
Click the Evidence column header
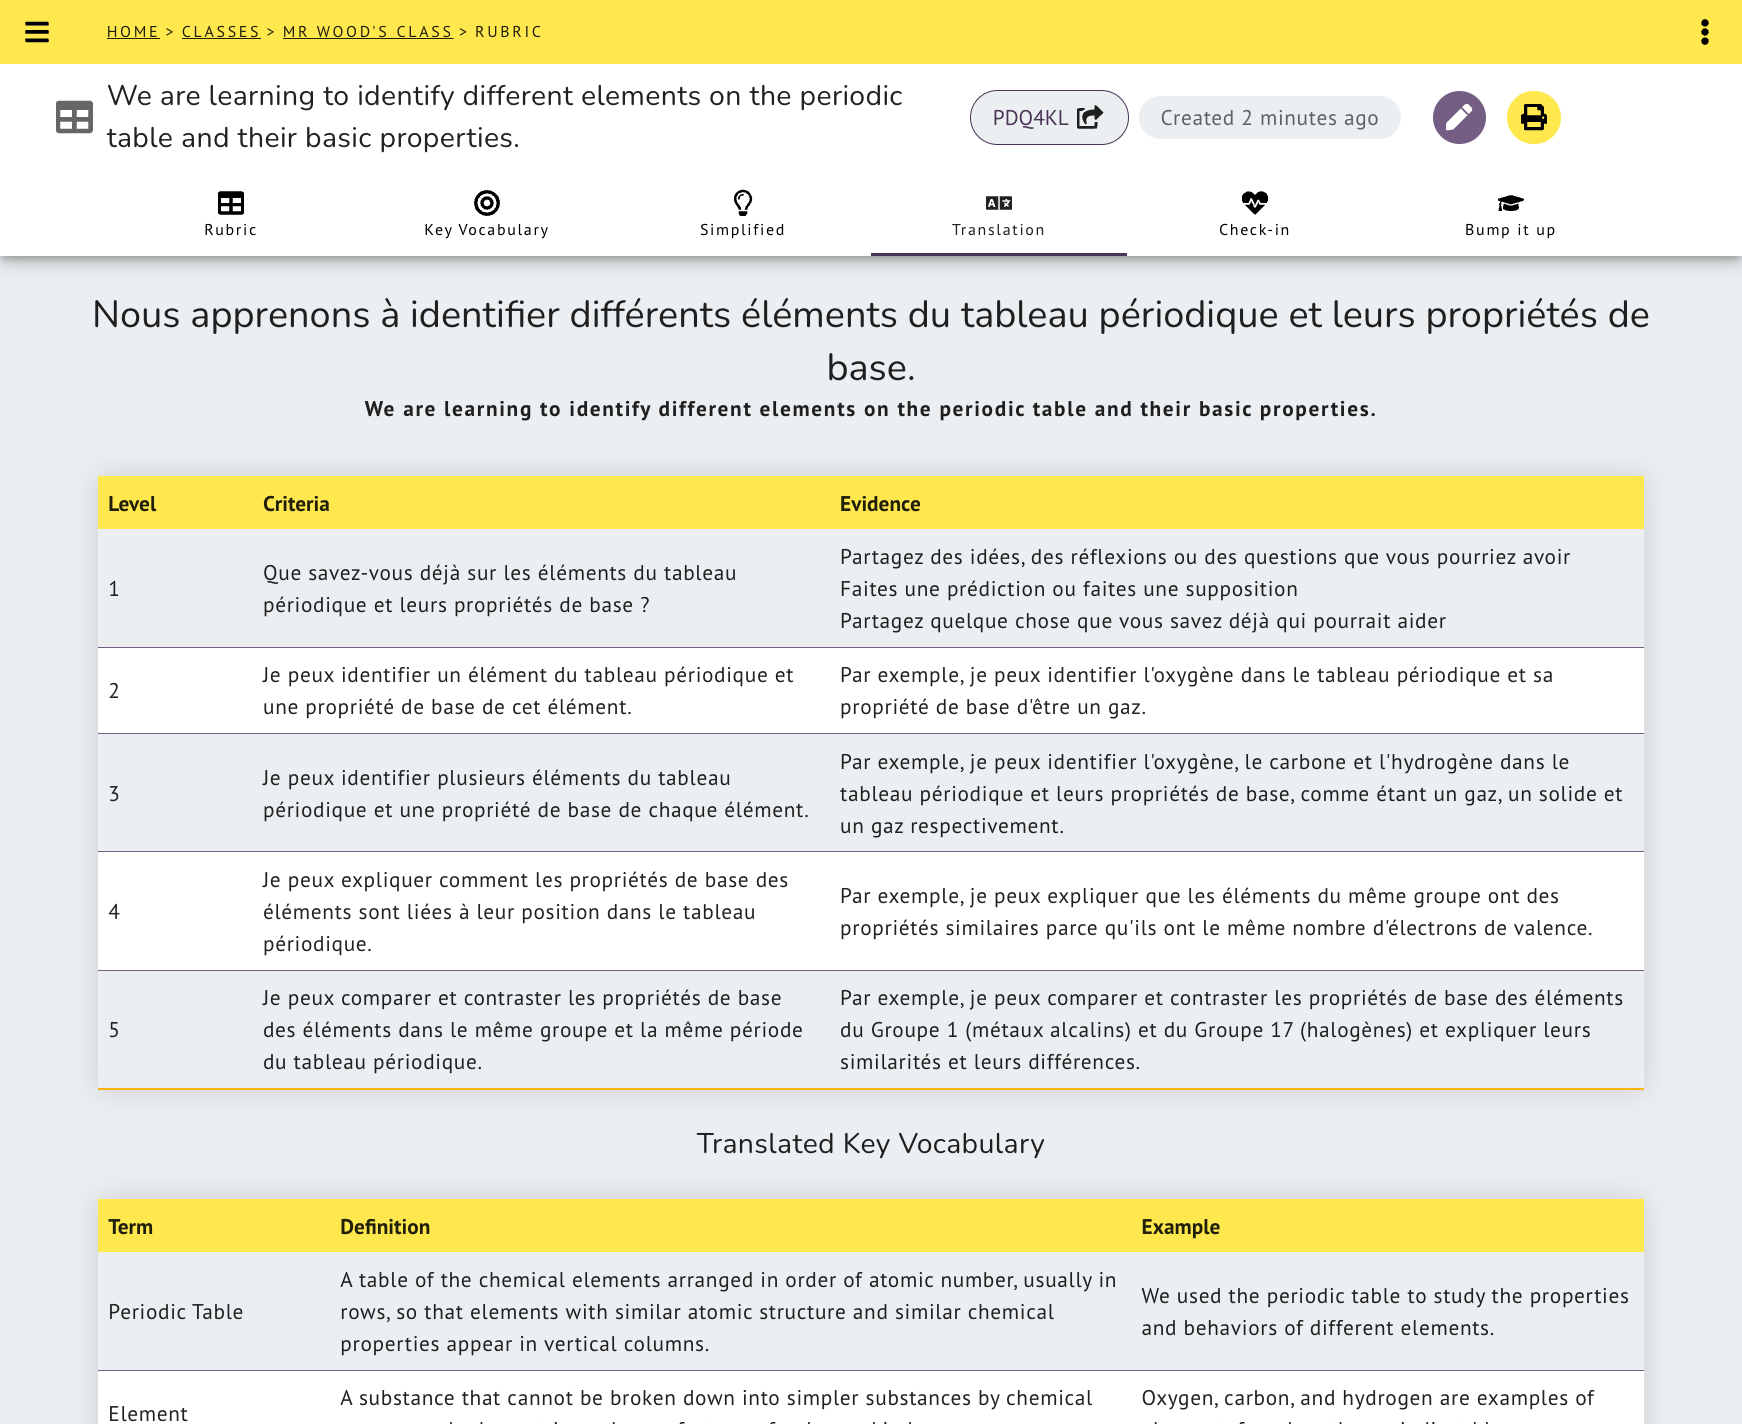coord(880,504)
